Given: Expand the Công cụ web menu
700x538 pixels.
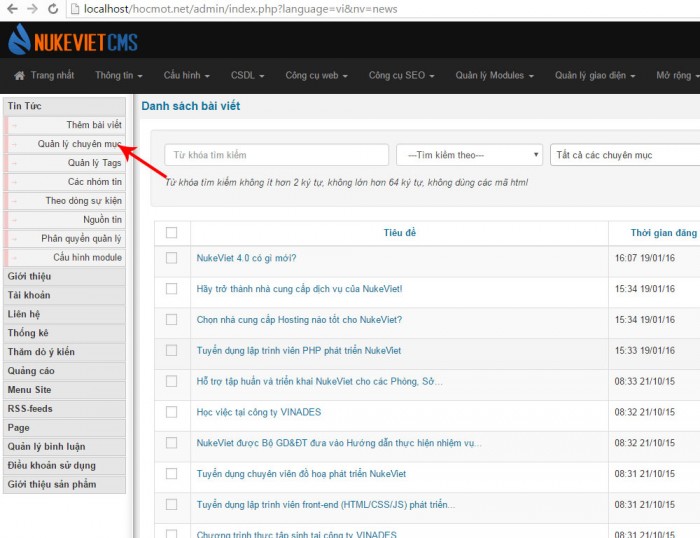Looking at the screenshot, I should 316,75.
